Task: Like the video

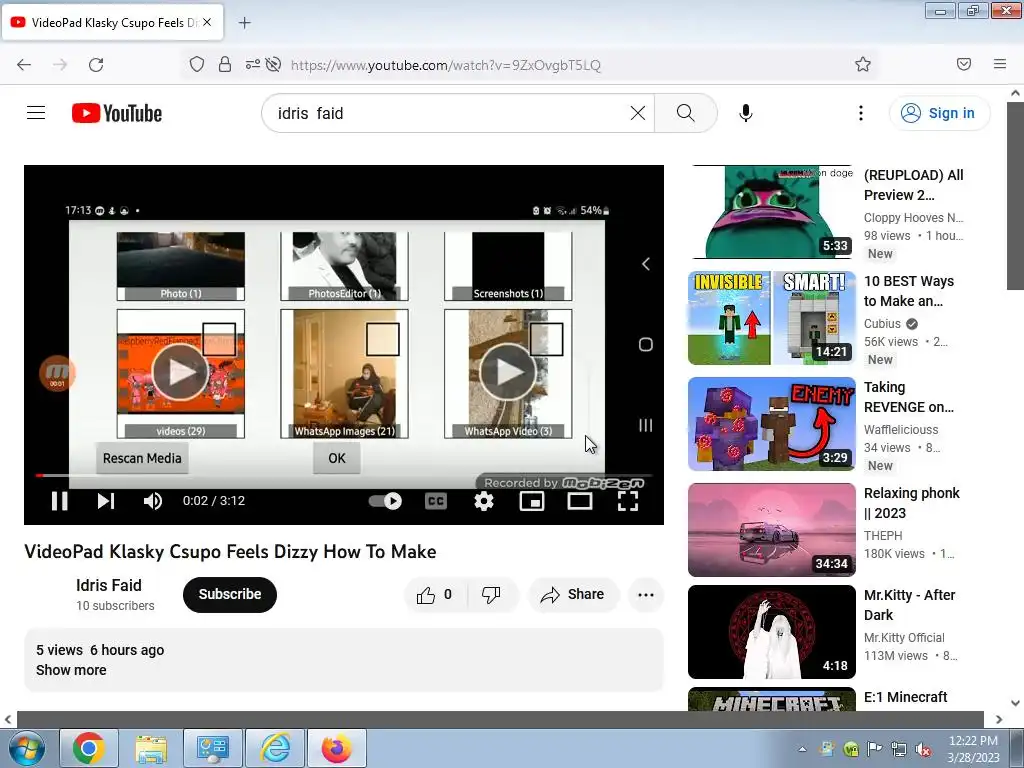Action: (435, 594)
